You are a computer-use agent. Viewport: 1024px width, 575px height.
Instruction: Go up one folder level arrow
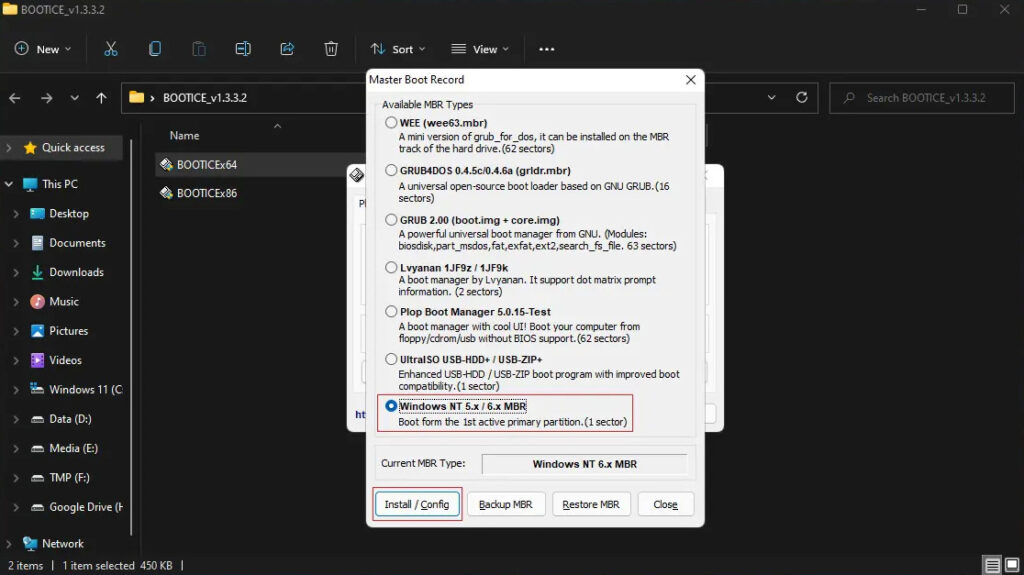pyautogui.click(x=101, y=98)
